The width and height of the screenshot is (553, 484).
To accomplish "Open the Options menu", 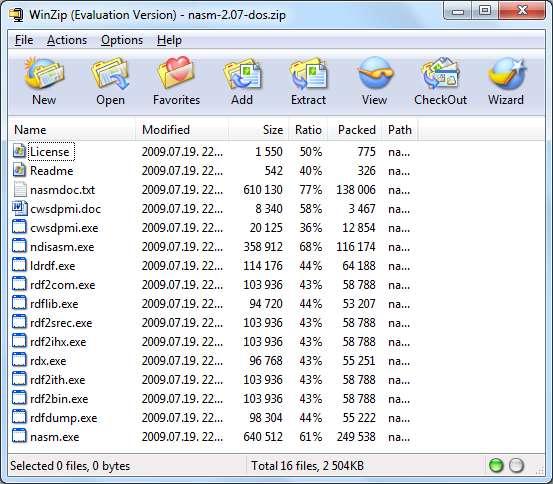I will coord(122,40).
